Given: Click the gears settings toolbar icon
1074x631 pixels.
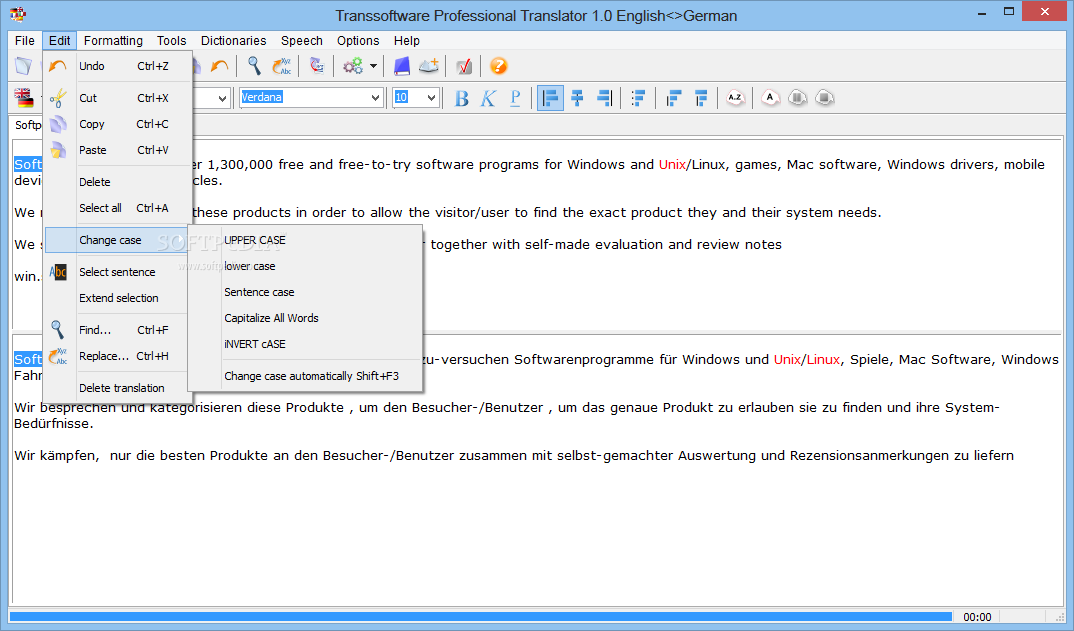Looking at the screenshot, I should click(353, 66).
